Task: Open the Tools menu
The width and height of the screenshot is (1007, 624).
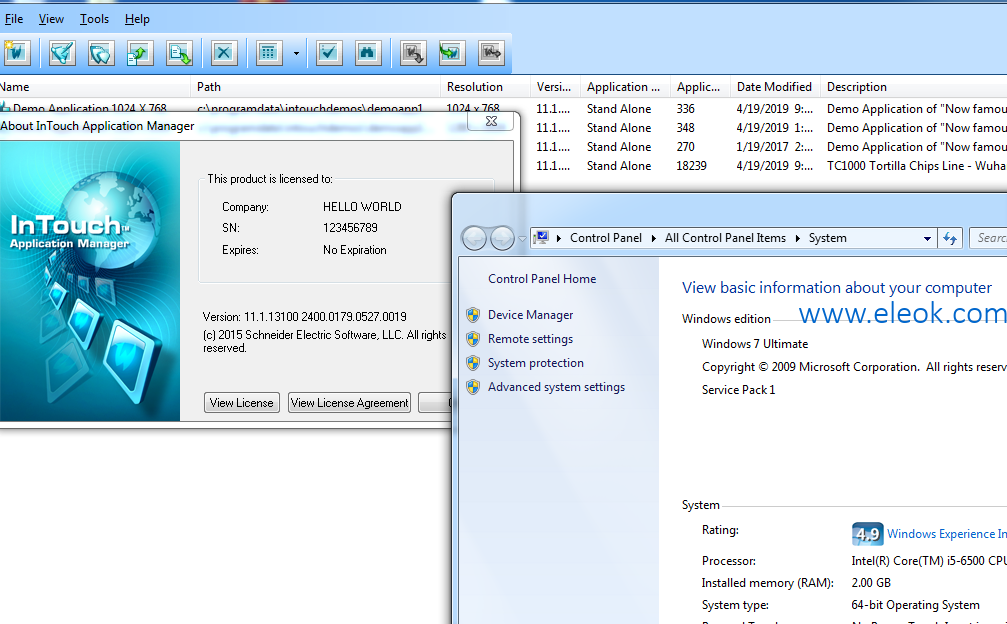Action: pos(94,19)
